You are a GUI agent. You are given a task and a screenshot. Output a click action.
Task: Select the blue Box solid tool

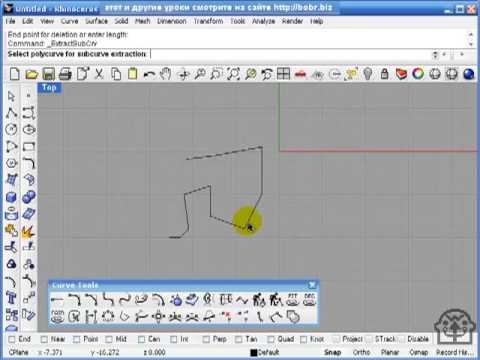pos(11,197)
